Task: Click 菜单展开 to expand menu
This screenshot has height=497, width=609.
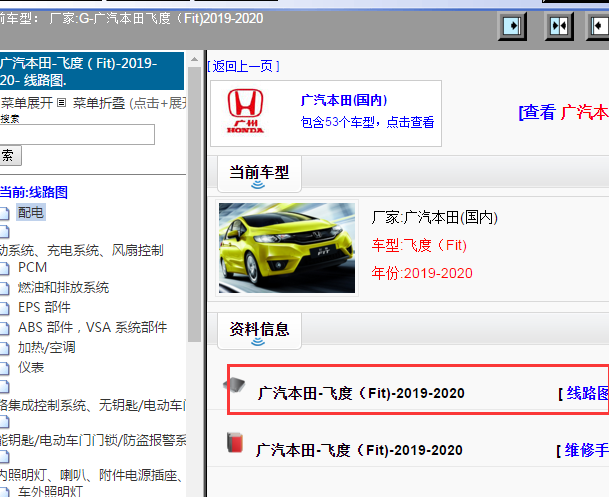Action: 27,103
